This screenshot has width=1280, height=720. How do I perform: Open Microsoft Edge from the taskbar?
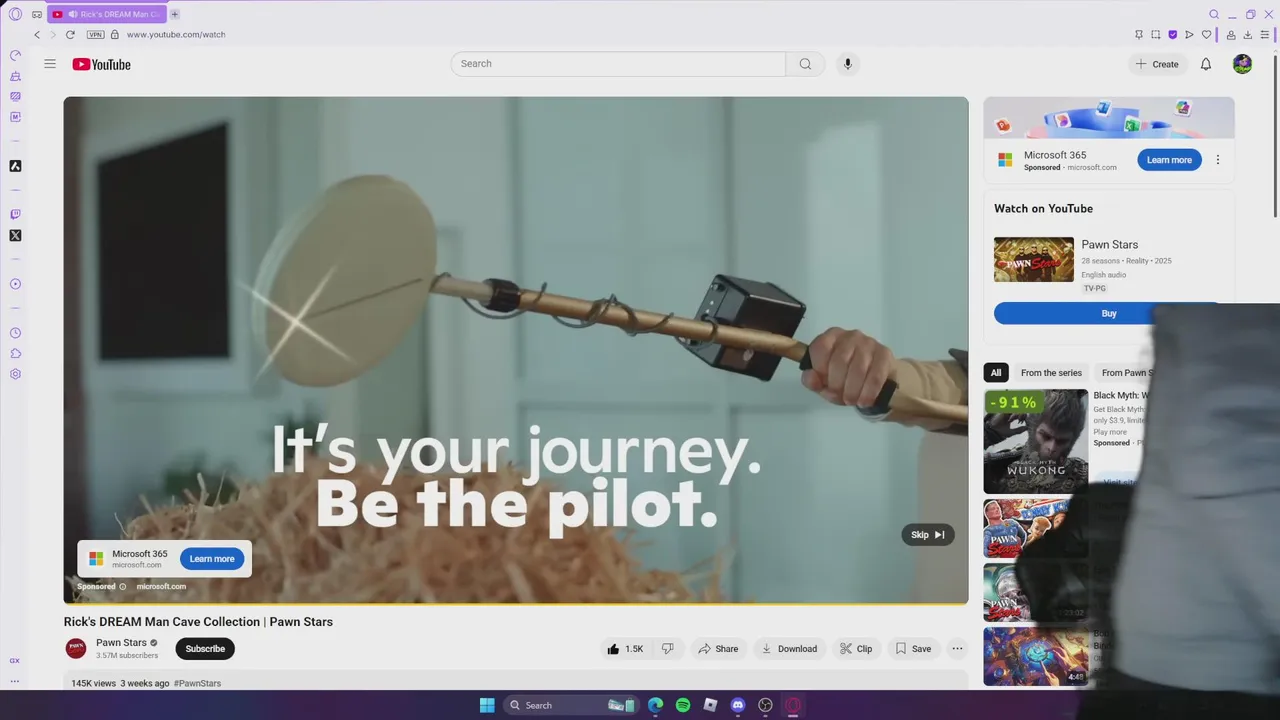tap(655, 705)
